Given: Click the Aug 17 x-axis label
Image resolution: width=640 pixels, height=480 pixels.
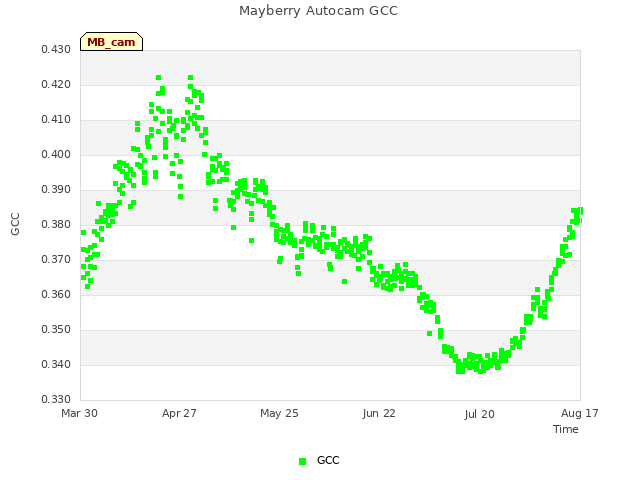Looking at the screenshot, I should coord(580,413).
